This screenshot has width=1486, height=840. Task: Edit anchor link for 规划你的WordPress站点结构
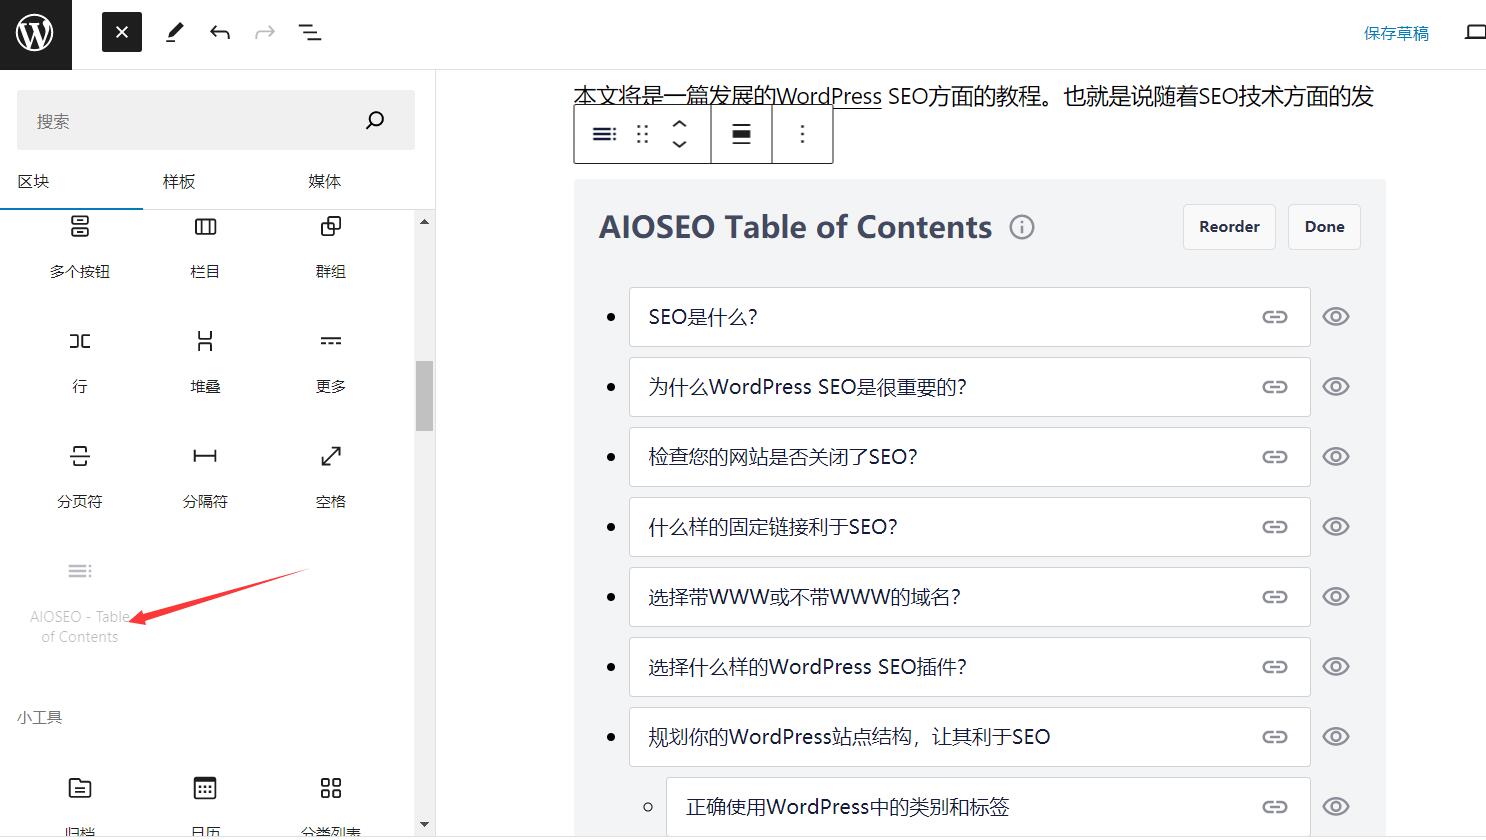pos(1274,737)
